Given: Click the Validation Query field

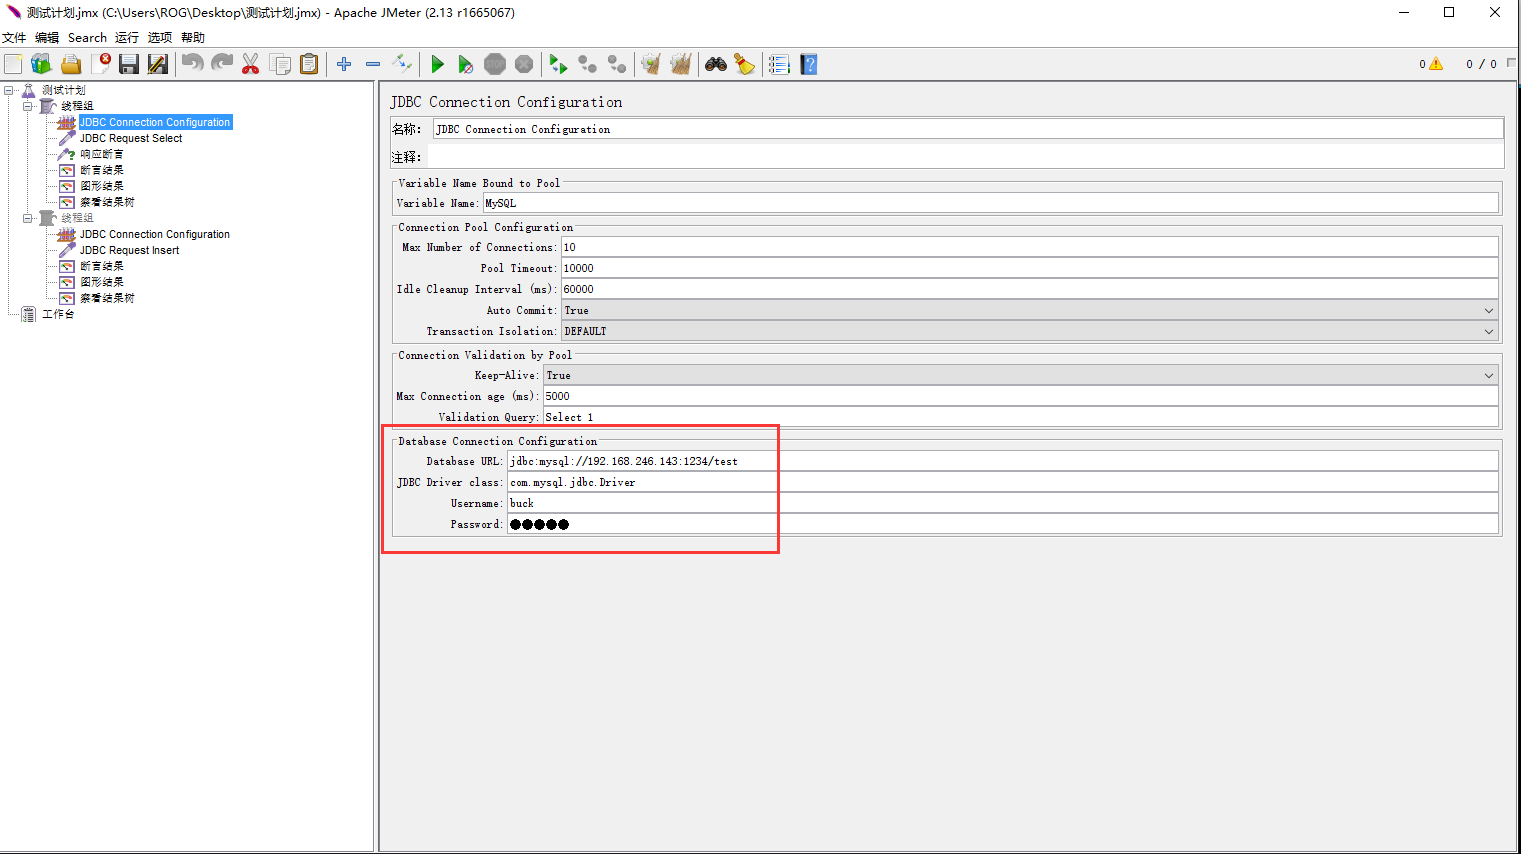Looking at the screenshot, I should [1021, 417].
